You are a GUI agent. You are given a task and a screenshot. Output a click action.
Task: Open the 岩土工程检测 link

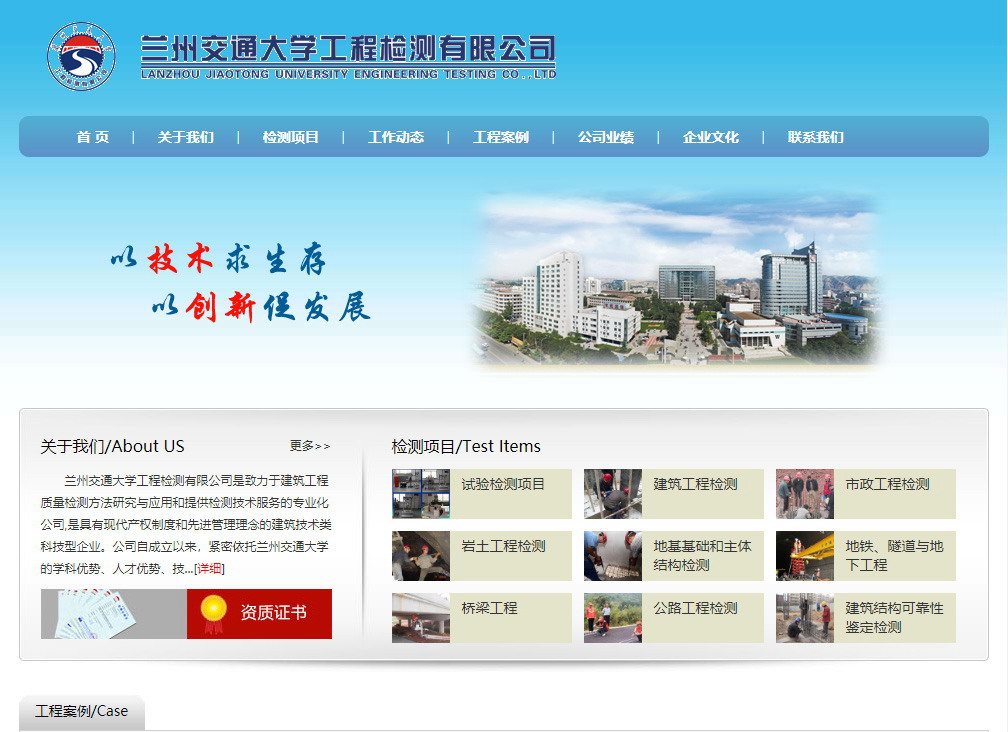click(x=503, y=546)
